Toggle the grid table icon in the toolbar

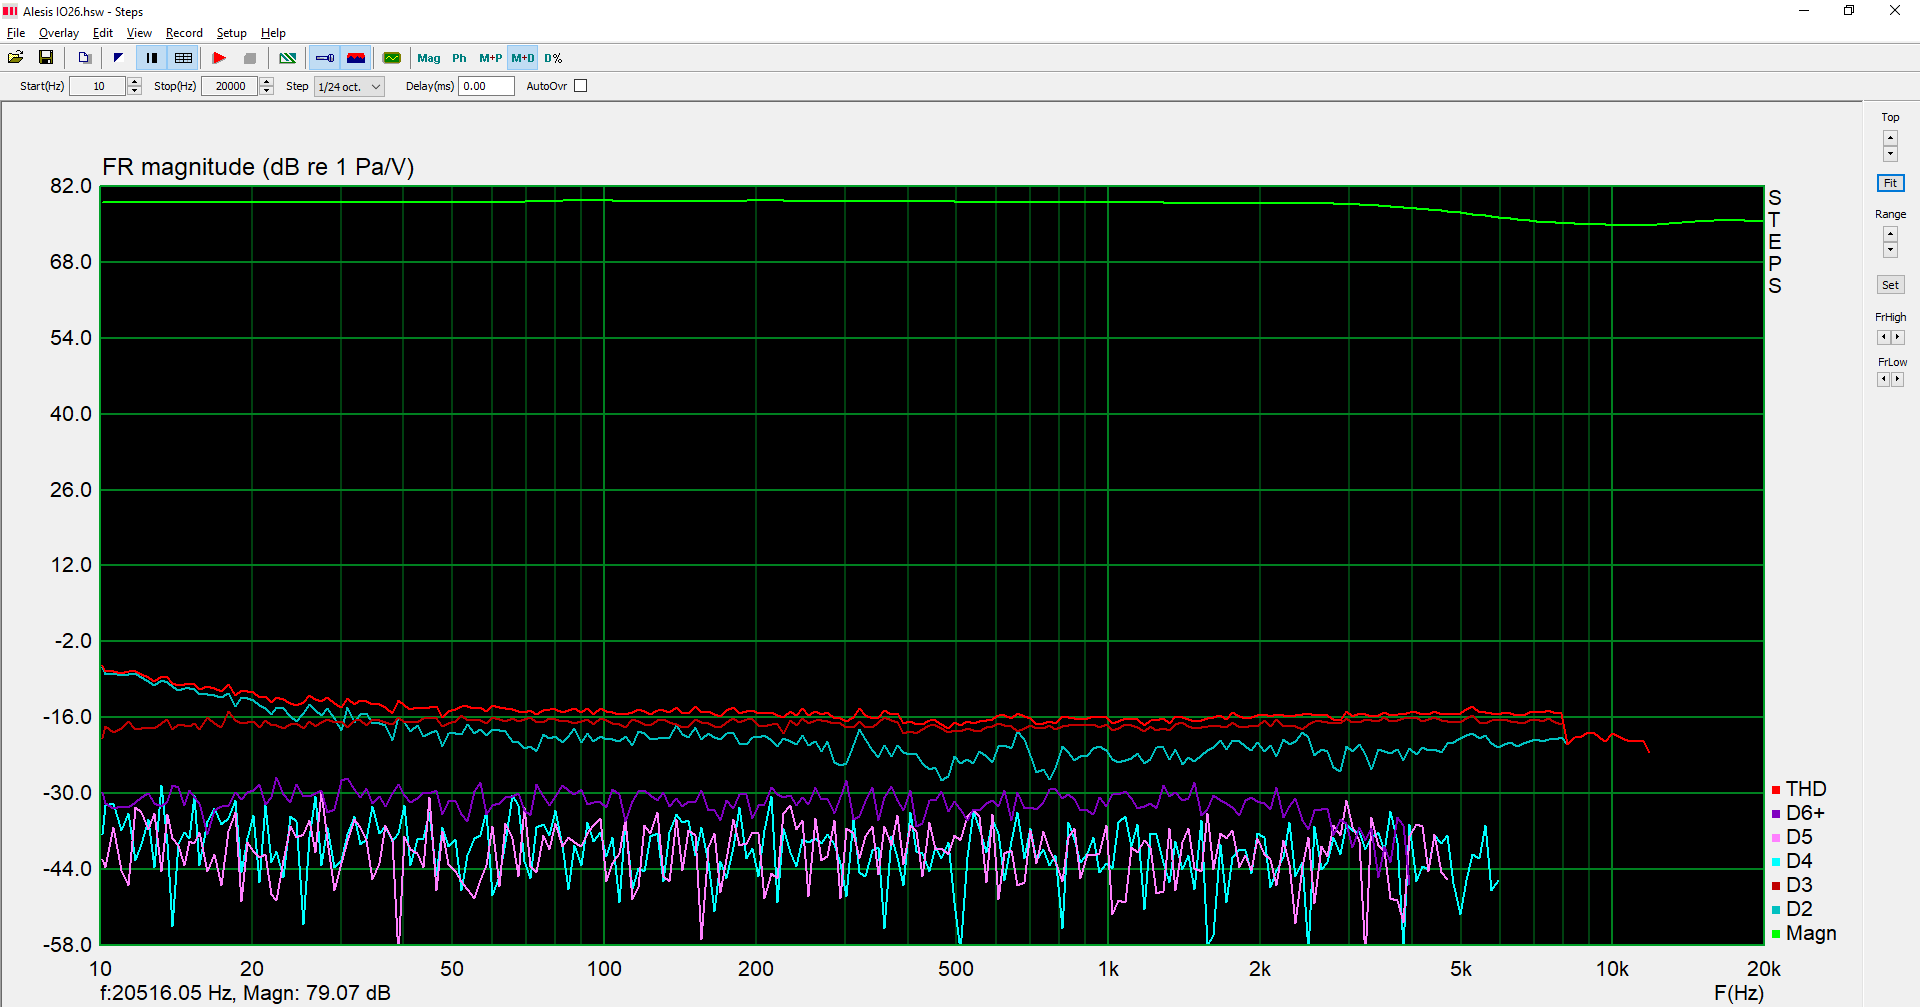(x=183, y=58)
